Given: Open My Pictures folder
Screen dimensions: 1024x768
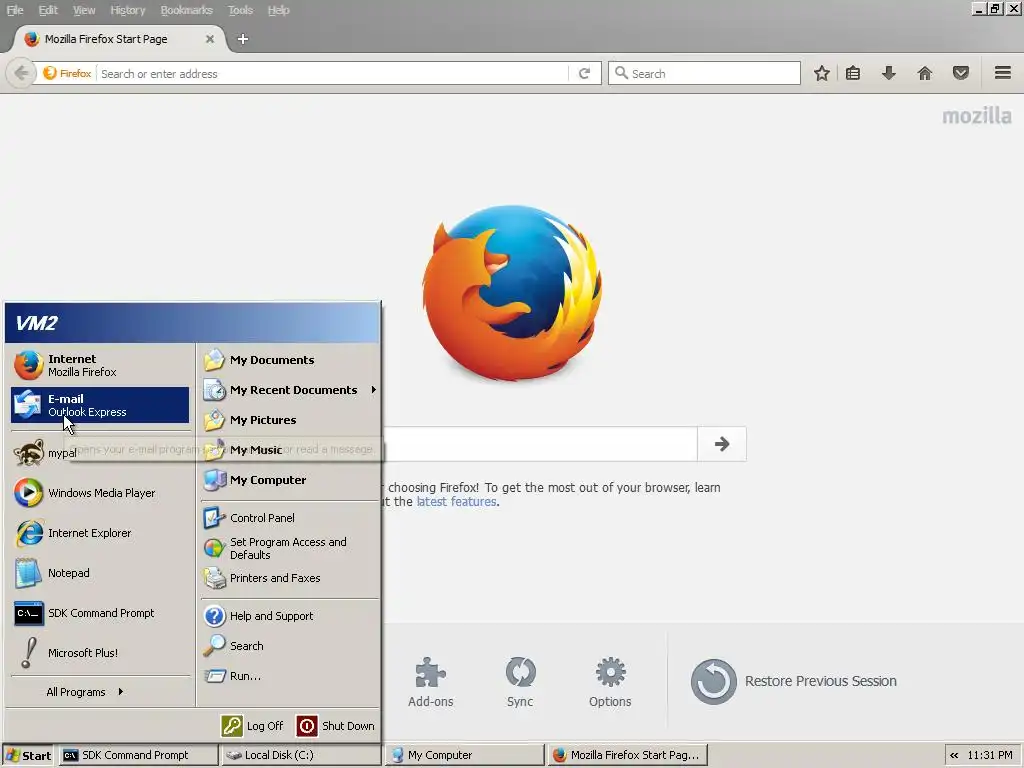Looking at the screenshot, I should pyautogui.click(x=289, y=420).
